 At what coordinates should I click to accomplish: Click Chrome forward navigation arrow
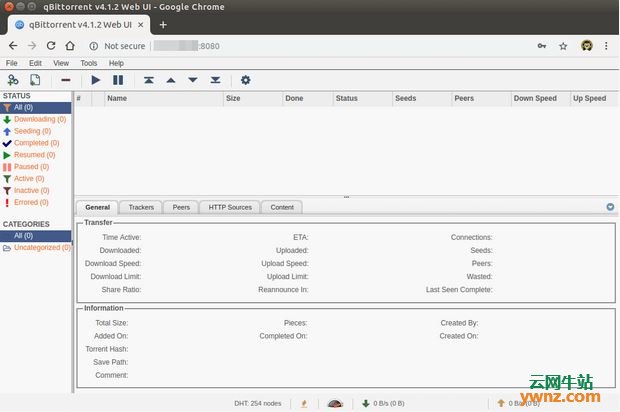(x=32, y=46)
